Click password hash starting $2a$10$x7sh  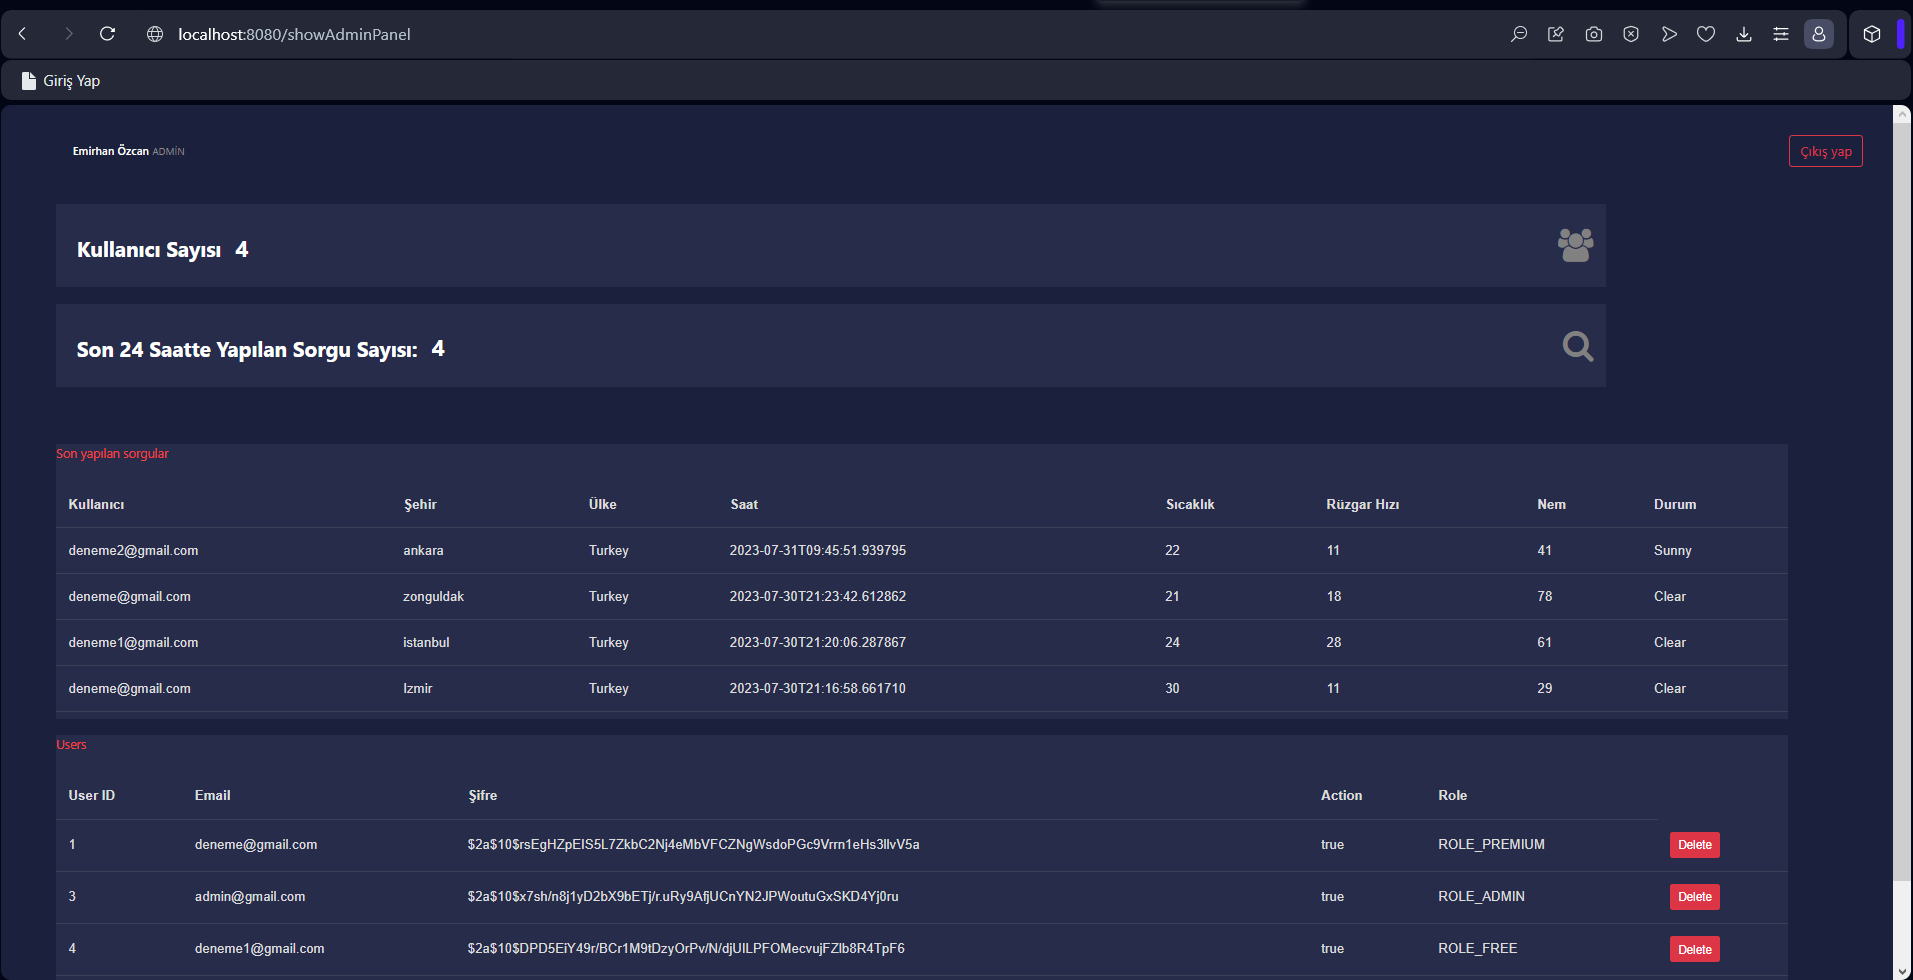(683, 897)
